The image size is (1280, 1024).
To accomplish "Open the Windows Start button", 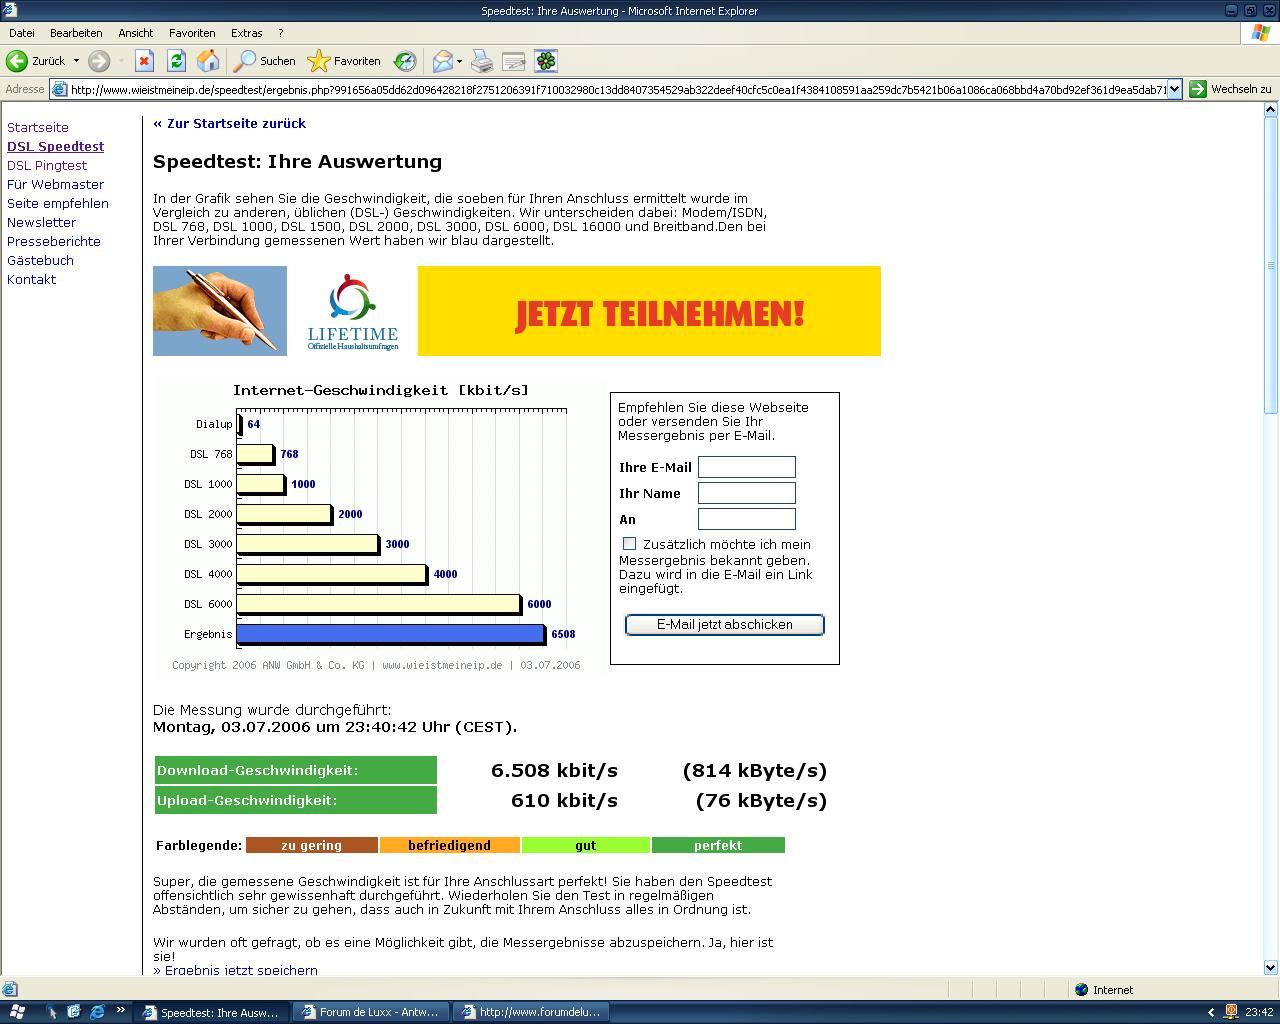I will (x=17, y=1012).
